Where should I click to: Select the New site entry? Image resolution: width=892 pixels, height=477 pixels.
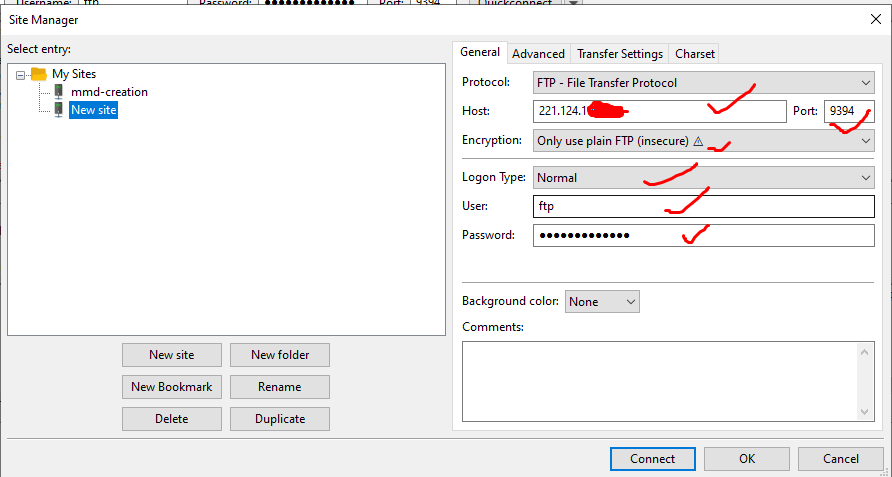pyautogui.click(x=93, y=110)
